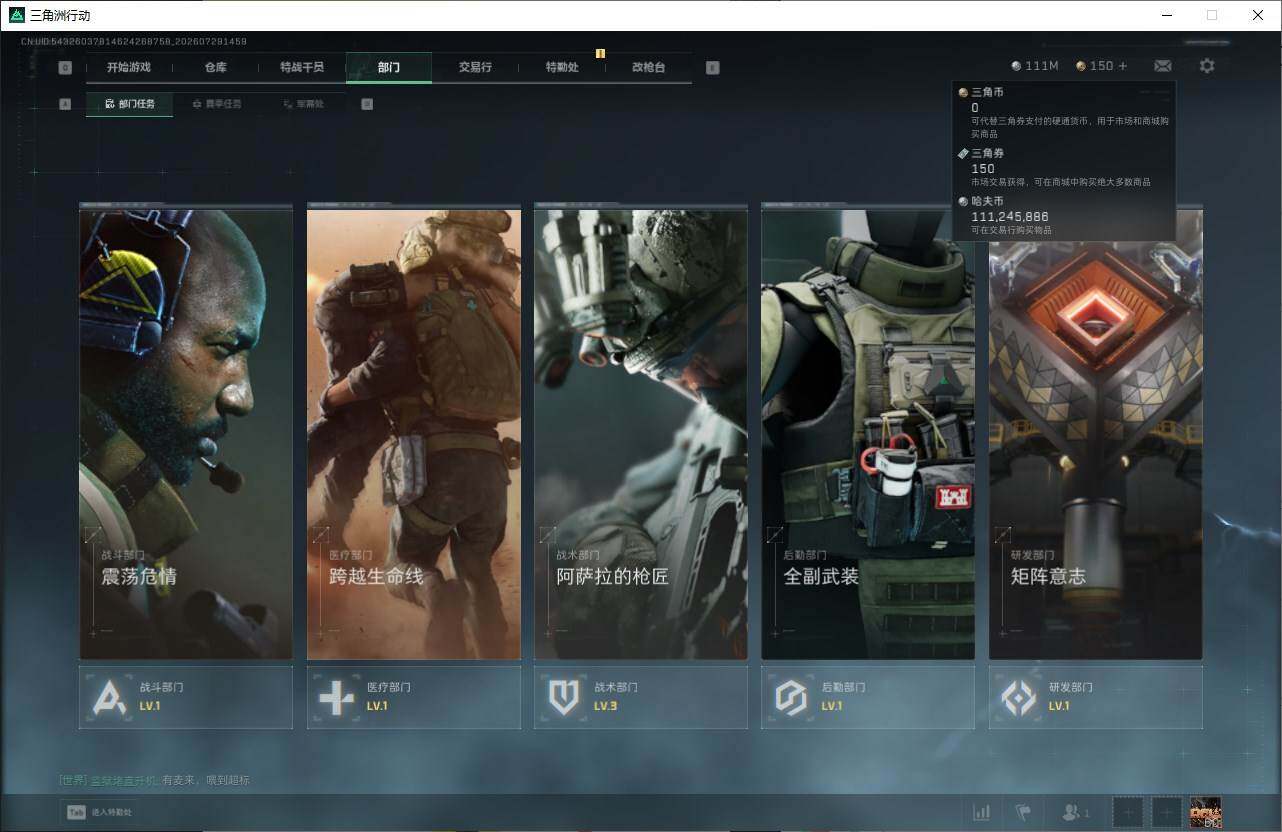The height and width of the screenshot is (832, 1282).
Task: Click the yellow notification badge above 特勤处
Action: click(600, 53)
